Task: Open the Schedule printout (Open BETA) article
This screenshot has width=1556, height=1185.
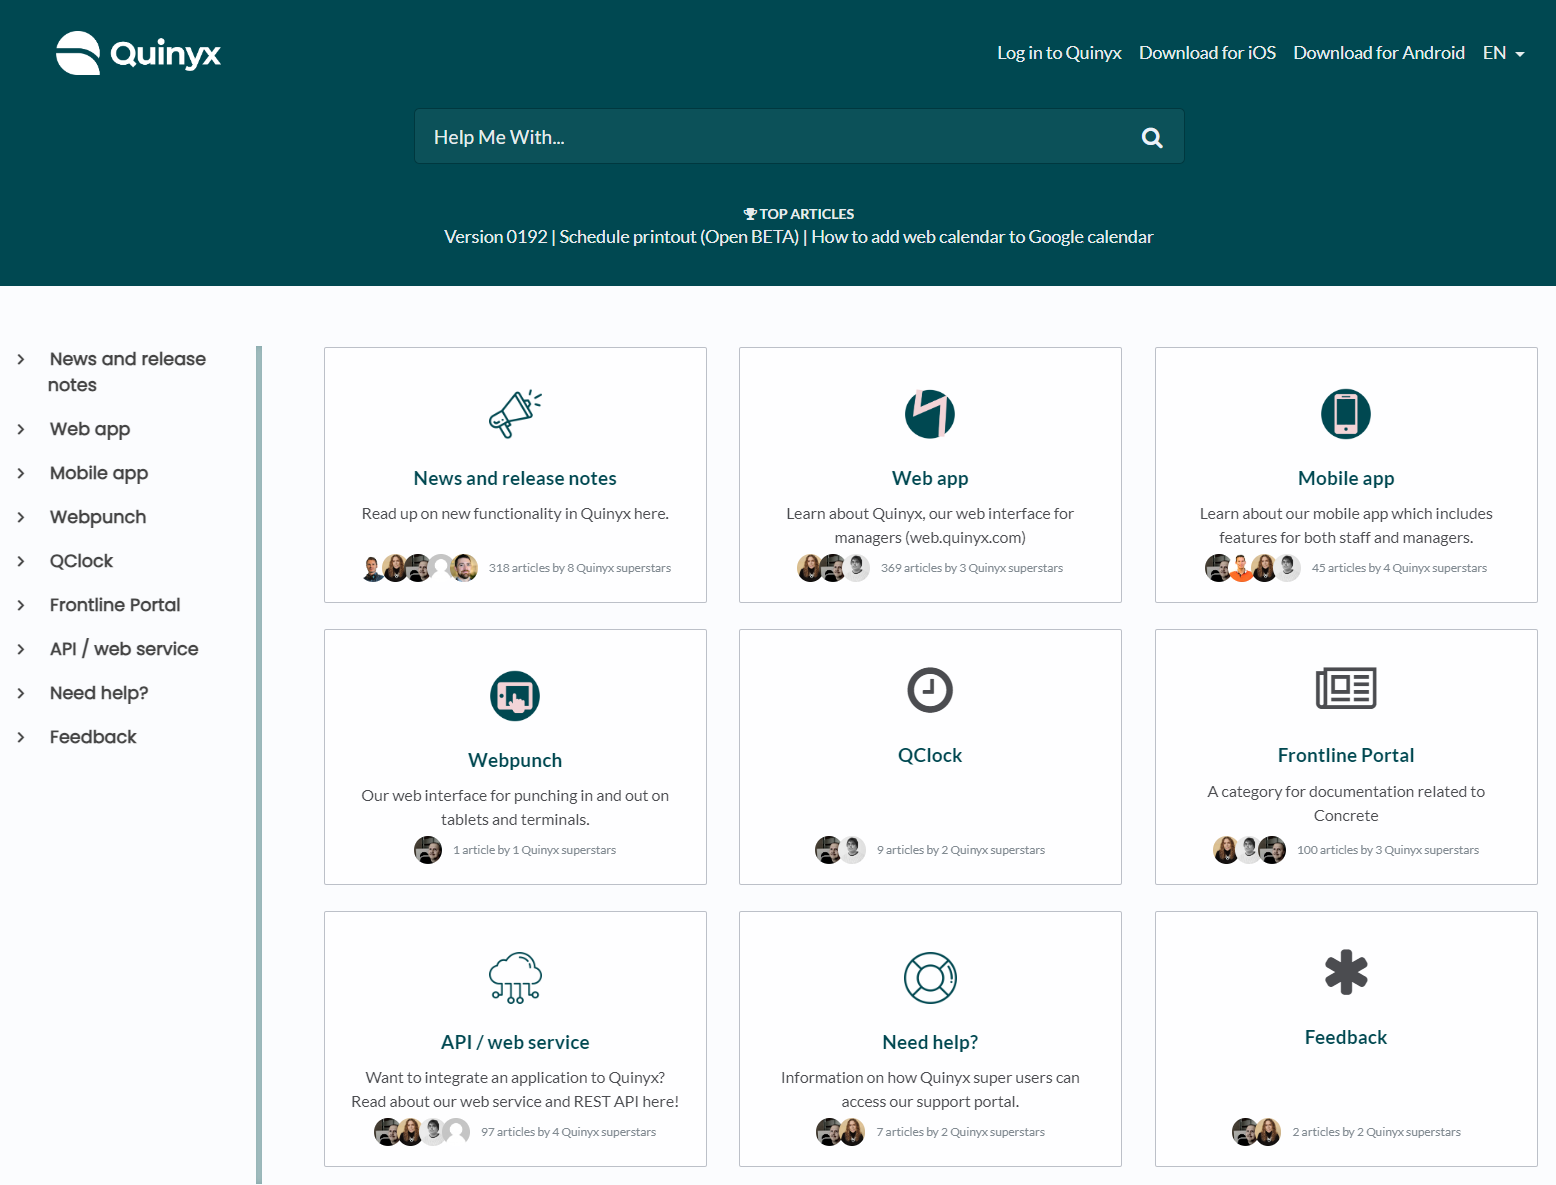Action: pyautogui.click(x=679, y=237)
